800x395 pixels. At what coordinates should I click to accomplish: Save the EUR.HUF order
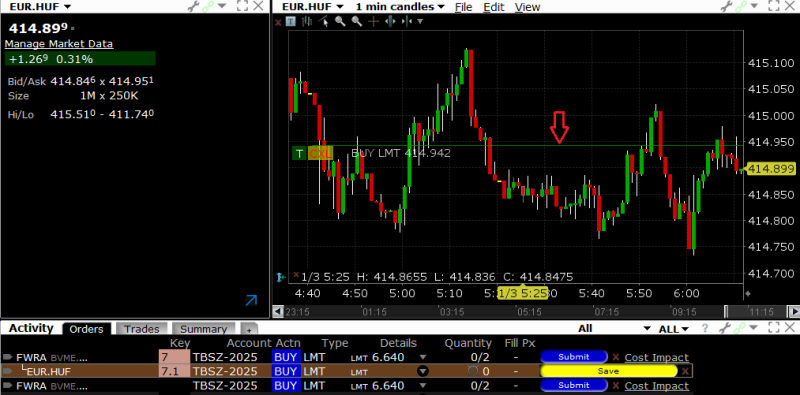click(608, 371)
